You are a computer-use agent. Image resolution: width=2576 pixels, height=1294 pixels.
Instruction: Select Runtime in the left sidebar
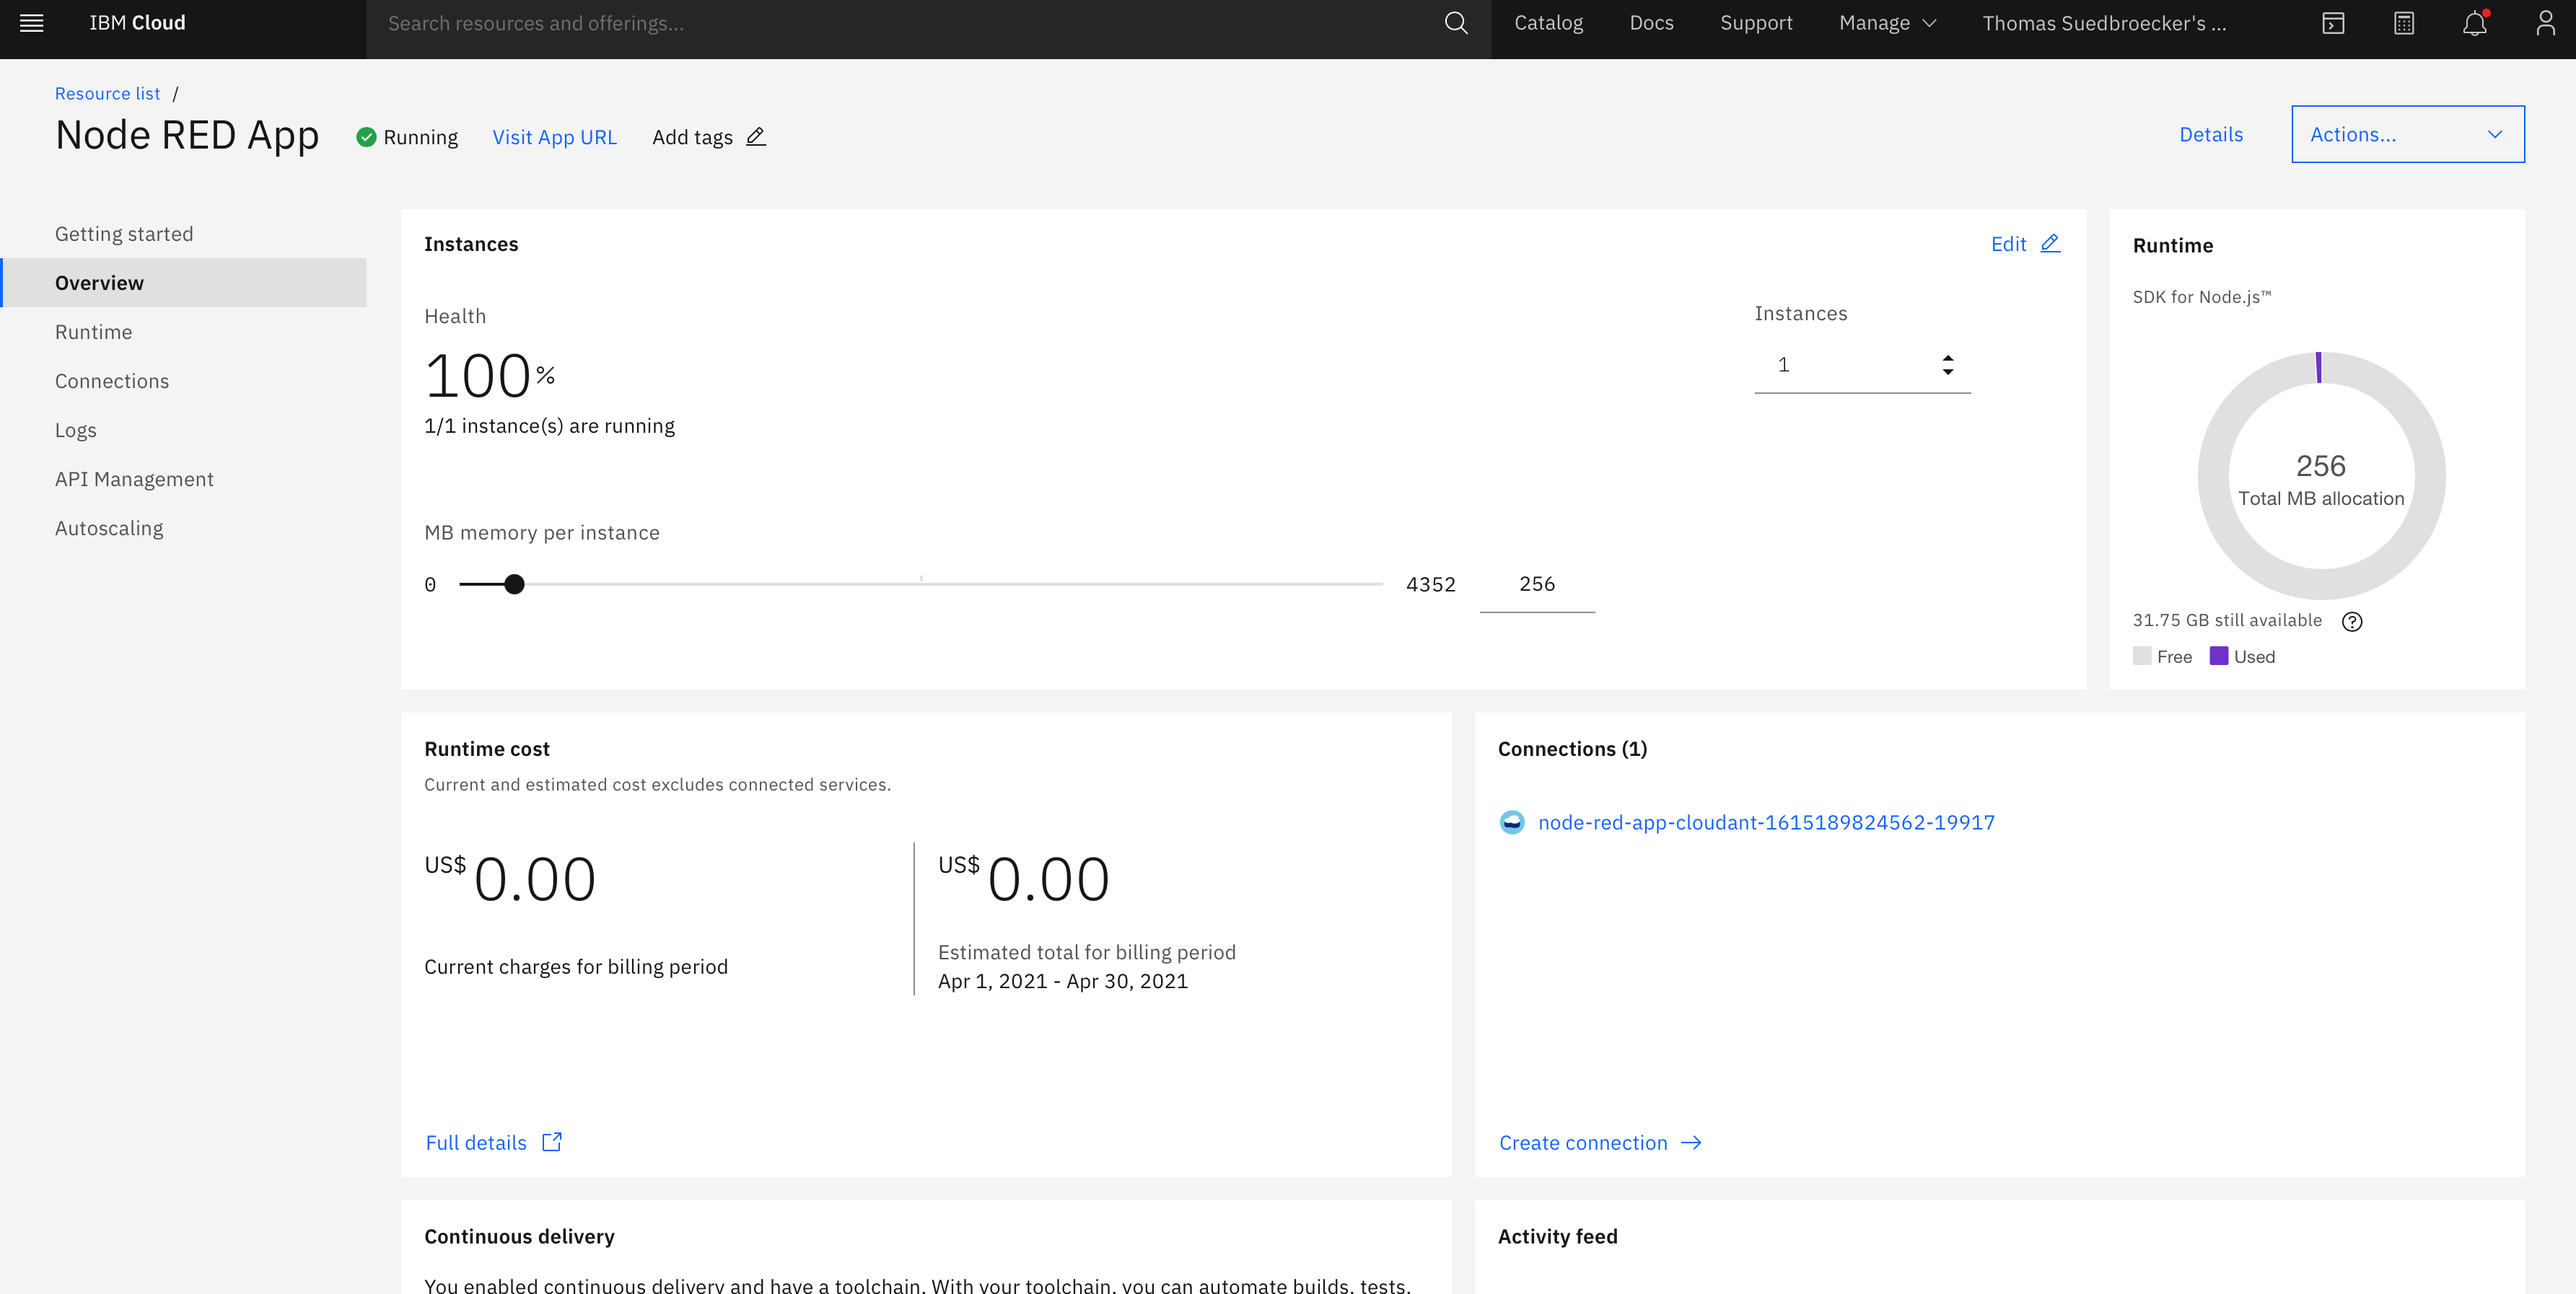(93, 332)
